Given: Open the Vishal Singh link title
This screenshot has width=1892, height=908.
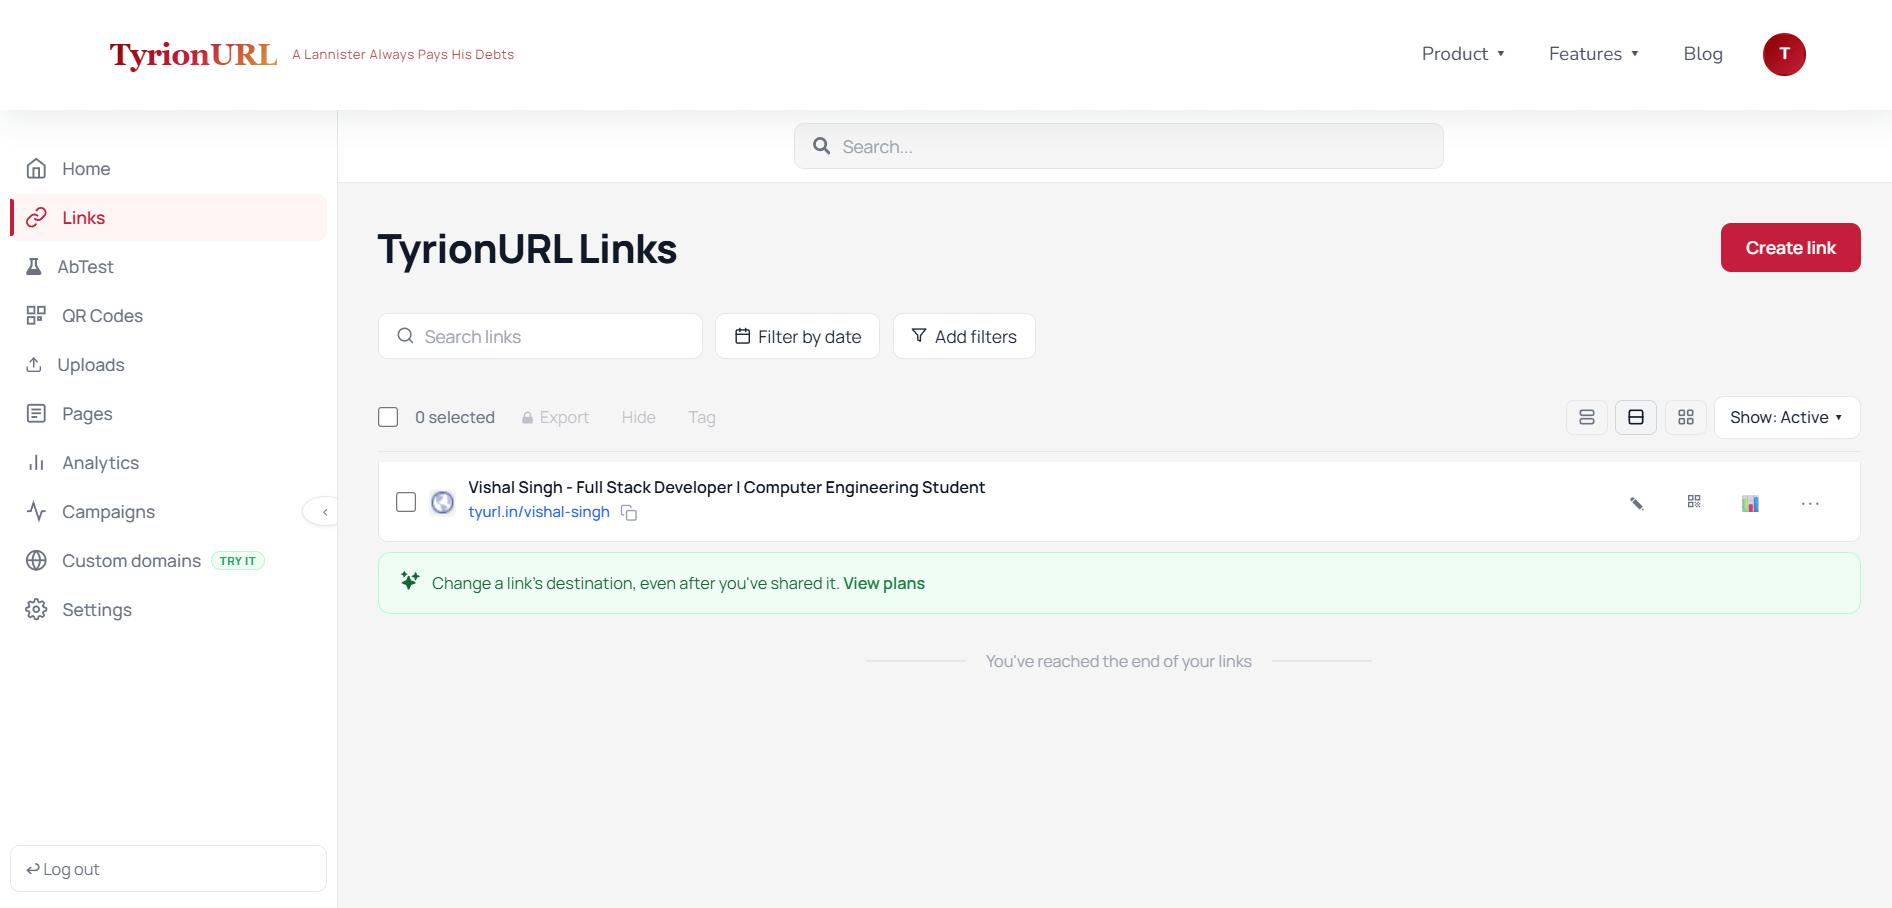Looking at the screenshot, I should 727,487.
